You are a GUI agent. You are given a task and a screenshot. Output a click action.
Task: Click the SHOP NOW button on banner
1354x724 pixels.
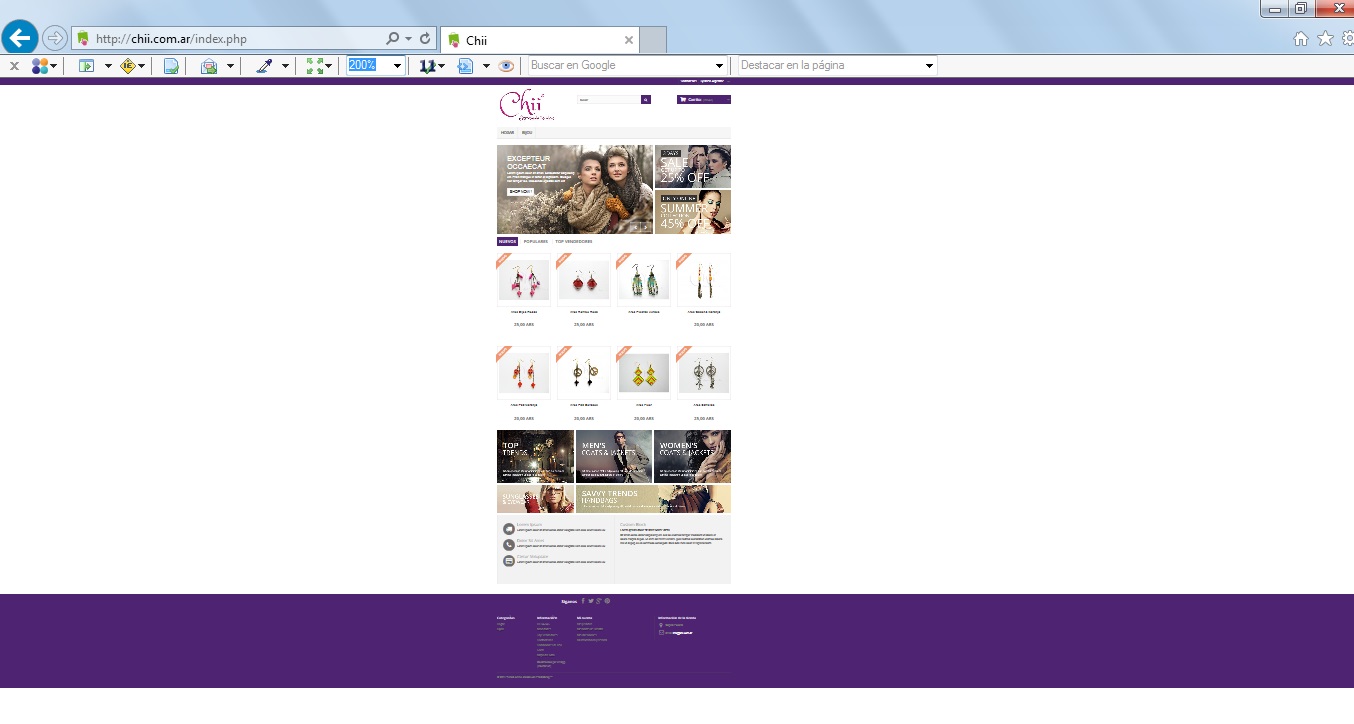(520, 191)
